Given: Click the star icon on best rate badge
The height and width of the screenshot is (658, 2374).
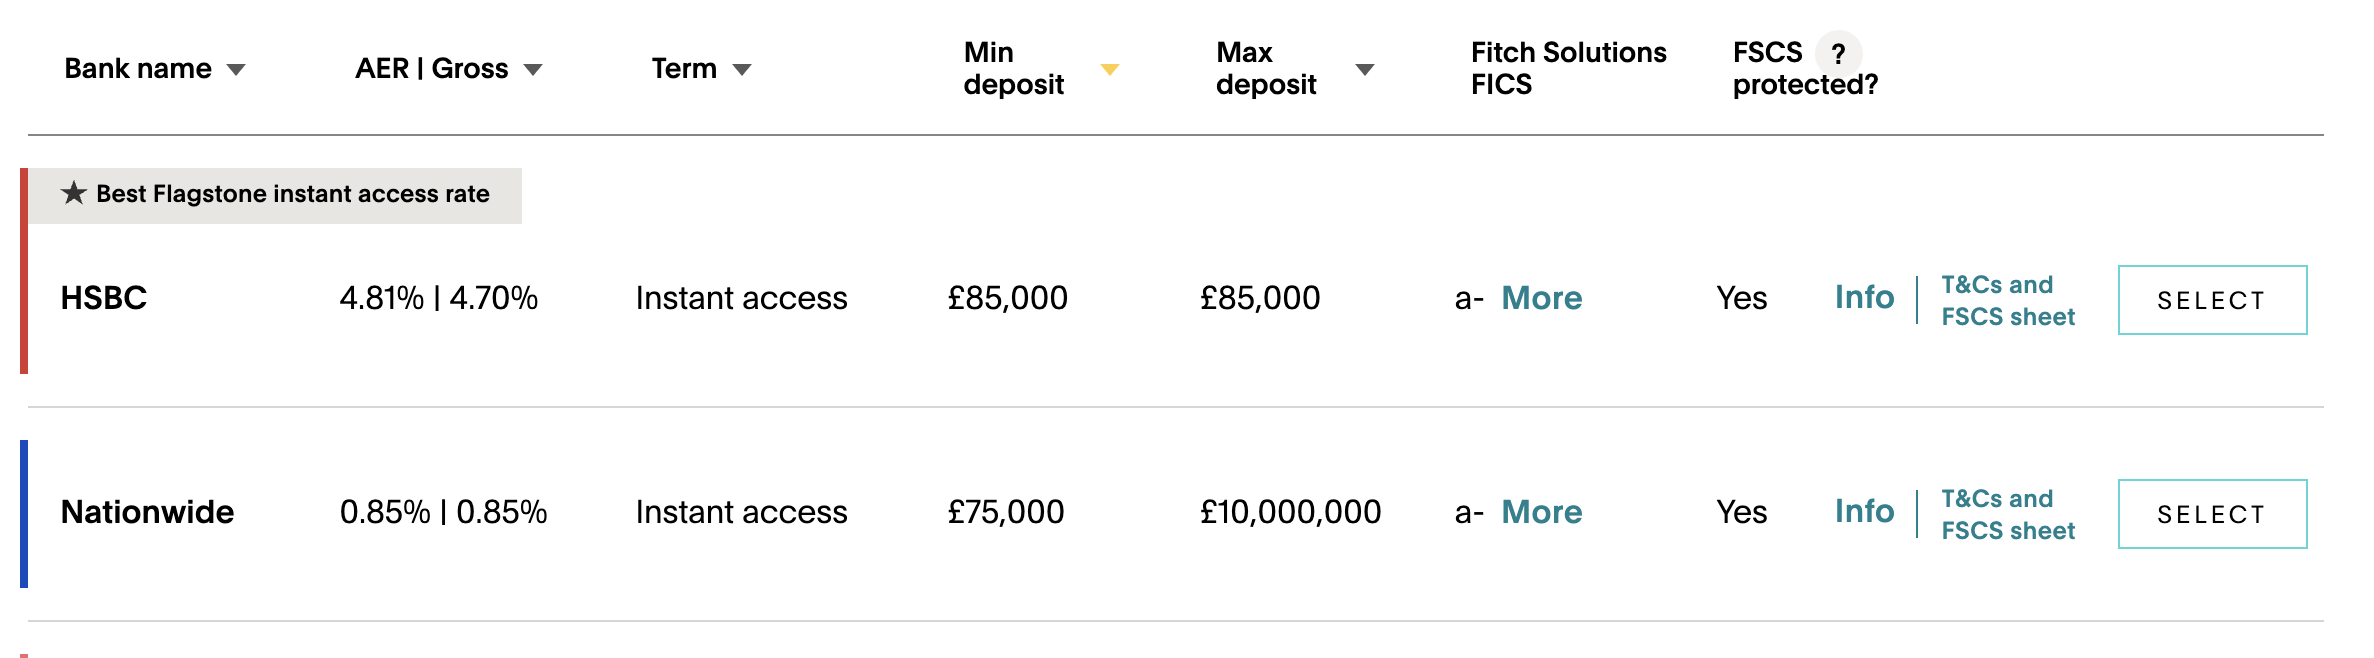Looking at the screenshot, I should 74,192.
